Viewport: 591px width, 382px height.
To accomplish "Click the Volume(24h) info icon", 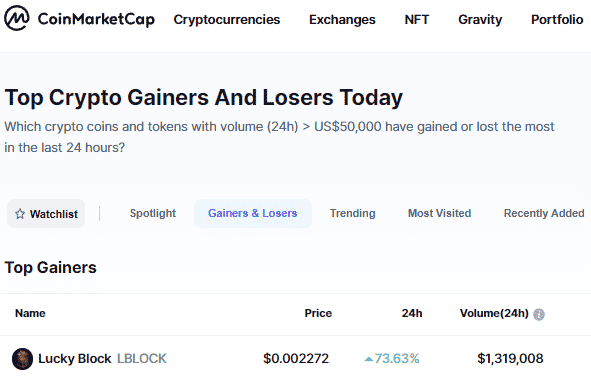I will coord(539,314).
